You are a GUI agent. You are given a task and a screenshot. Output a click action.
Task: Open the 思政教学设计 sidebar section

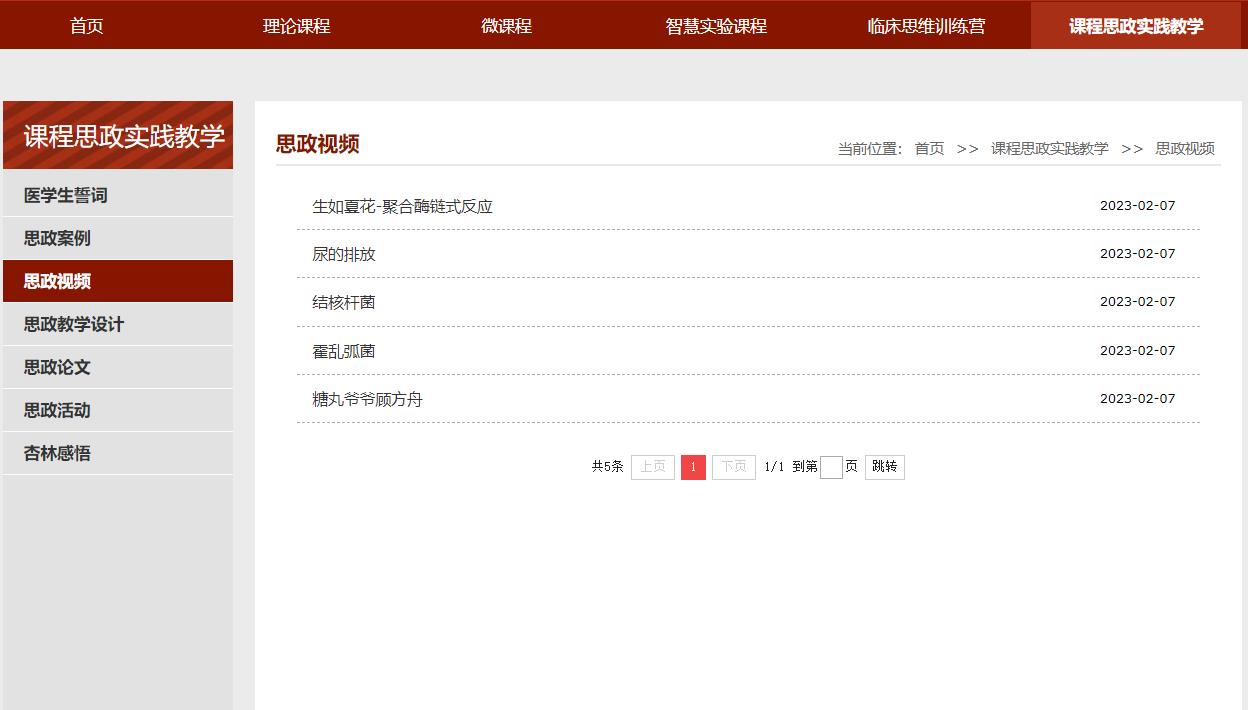73,323
